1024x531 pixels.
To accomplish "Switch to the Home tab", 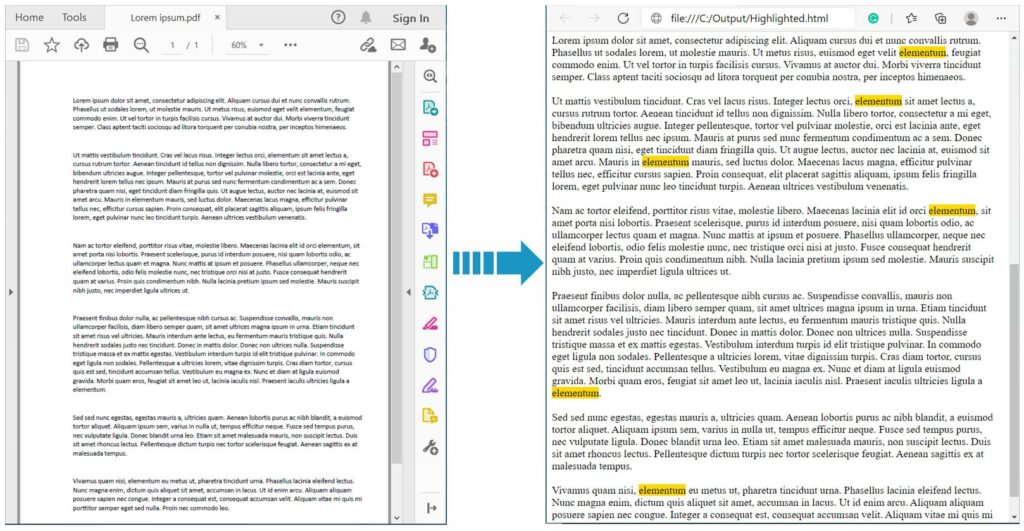I will [29, 18].
